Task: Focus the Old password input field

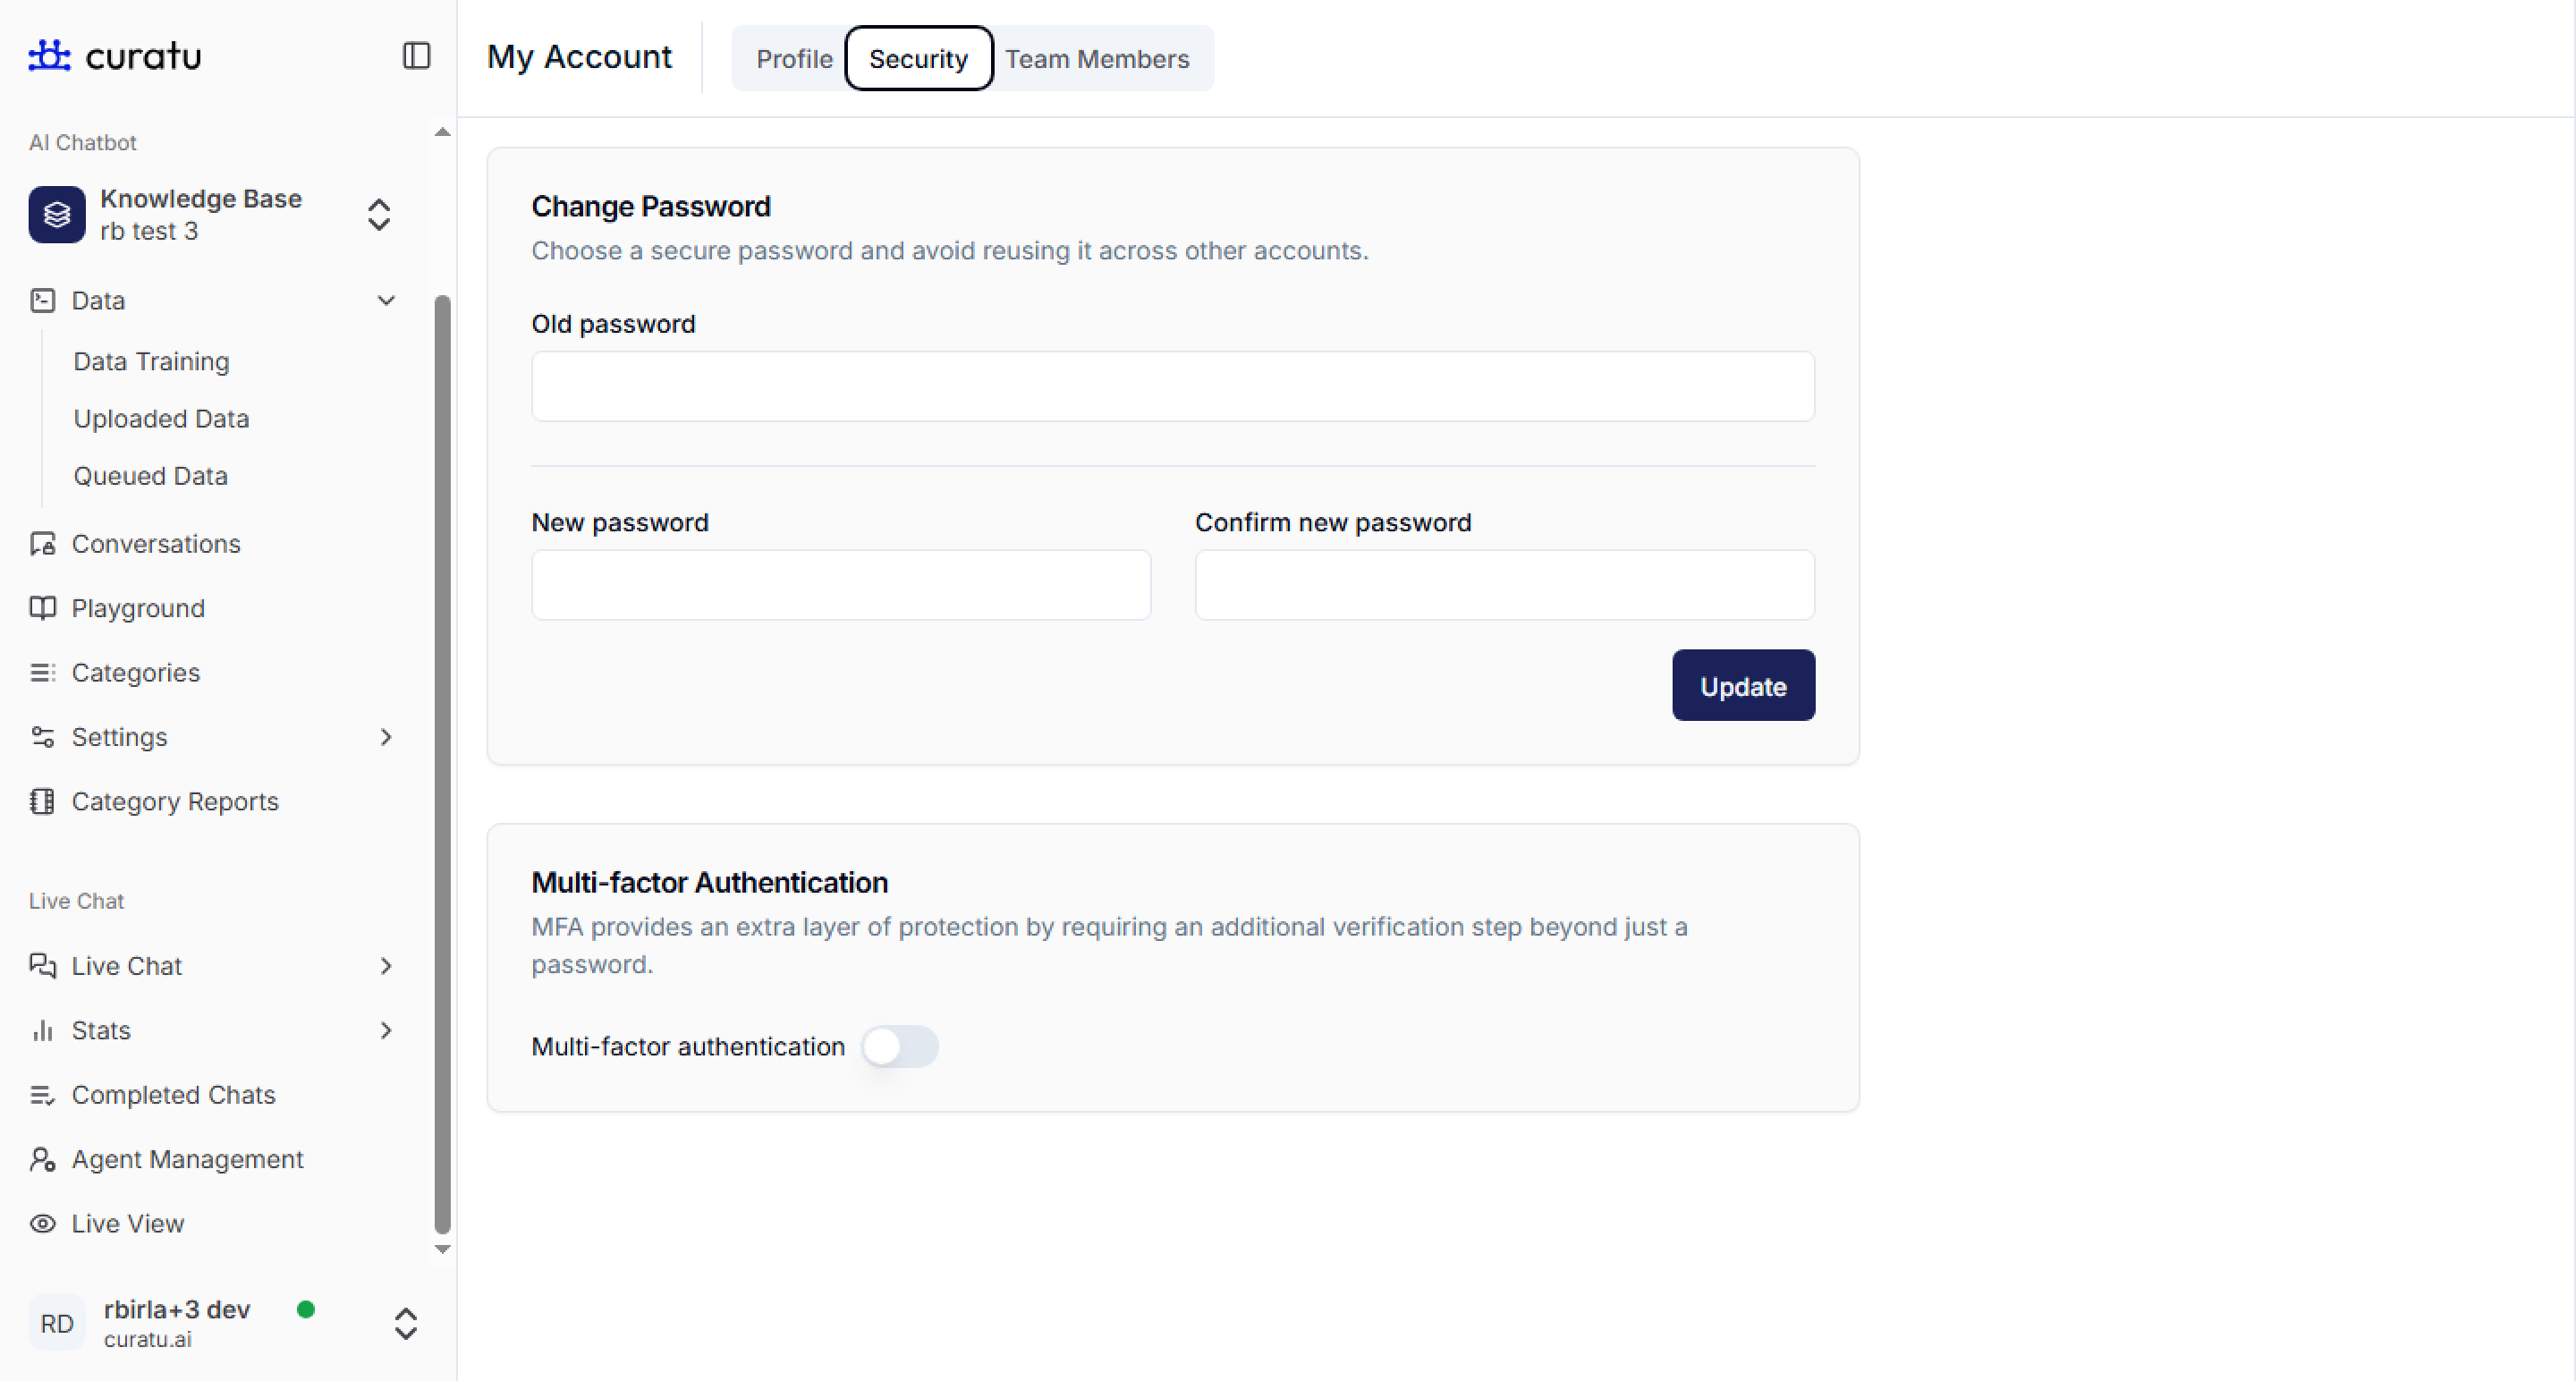Action: (1172, 386)
